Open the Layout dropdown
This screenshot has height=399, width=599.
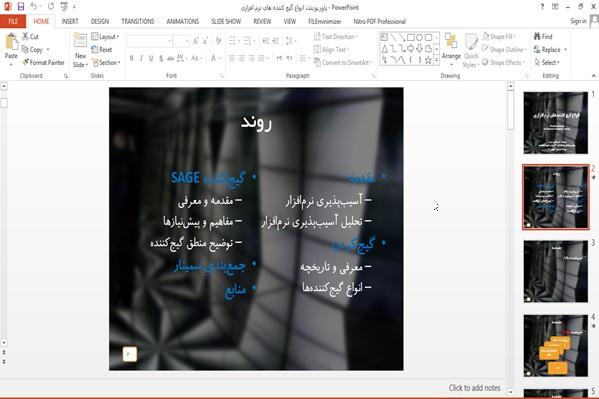click(x=105, y=37)
